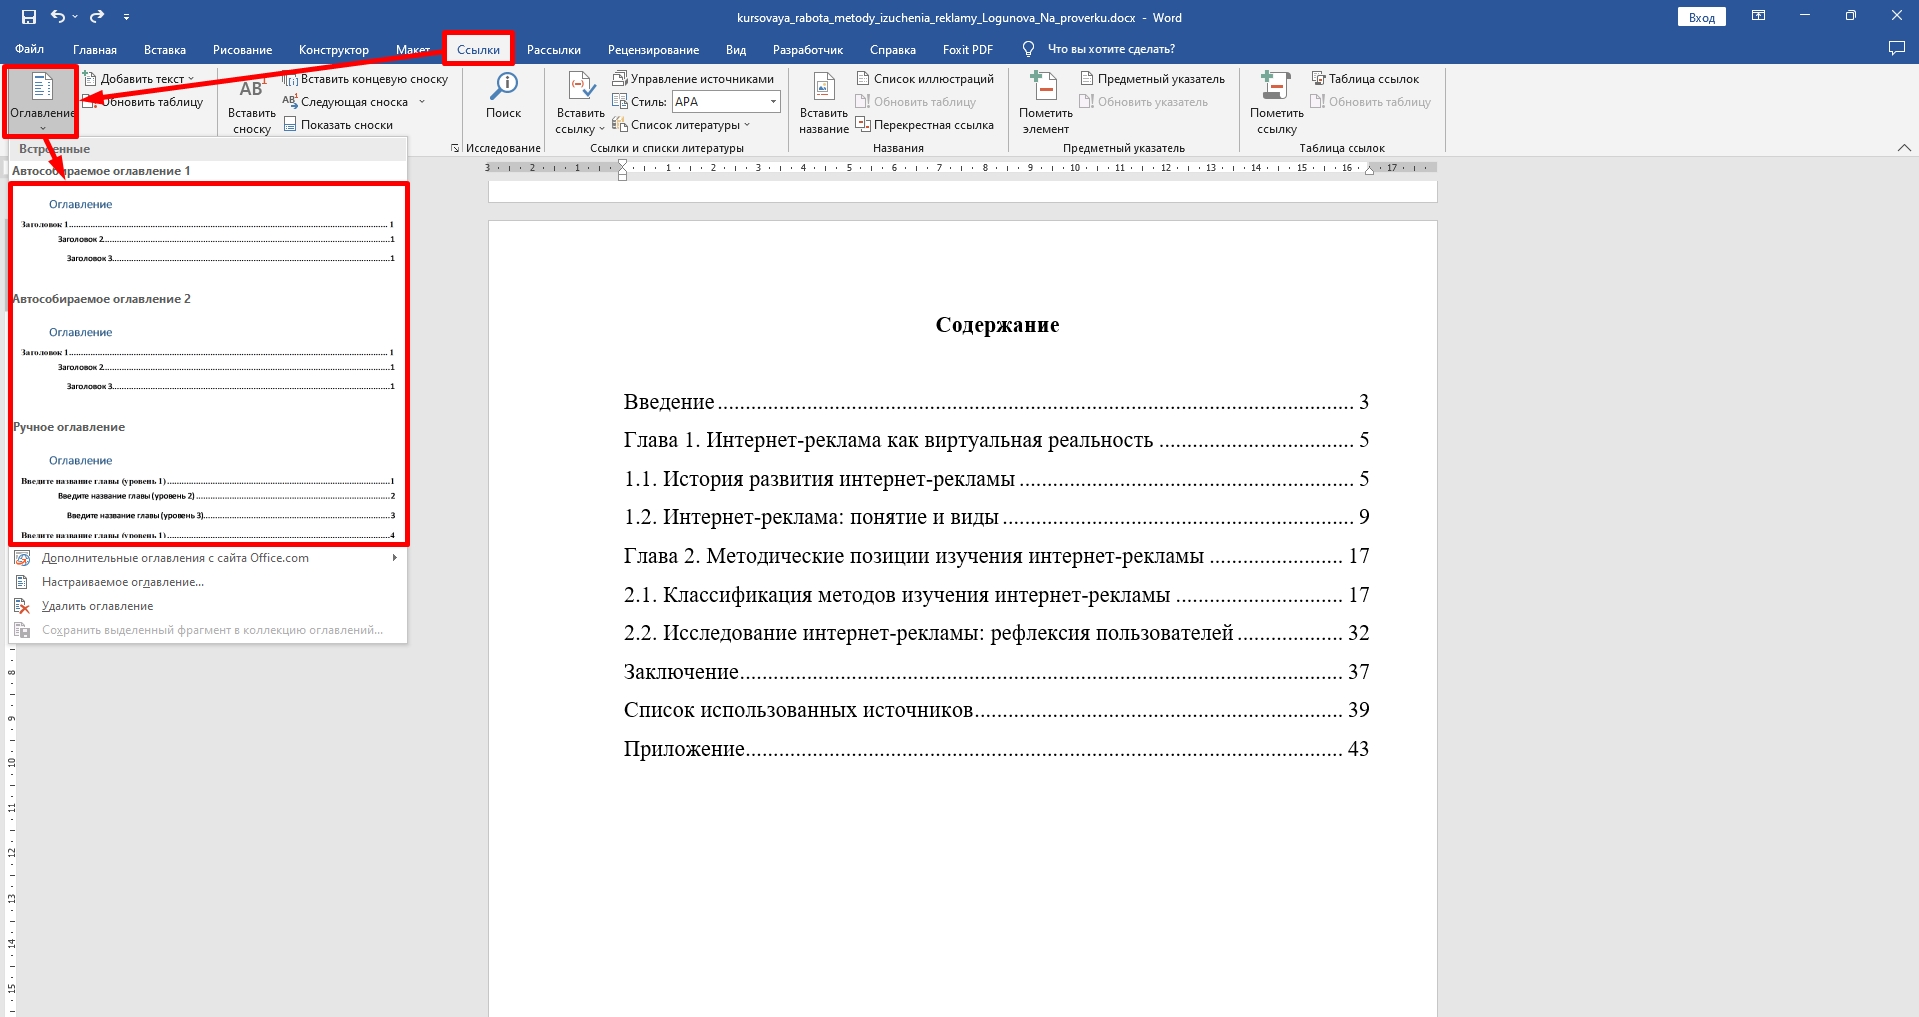Click the Save icon in title bar

click(x=28, y=17)
